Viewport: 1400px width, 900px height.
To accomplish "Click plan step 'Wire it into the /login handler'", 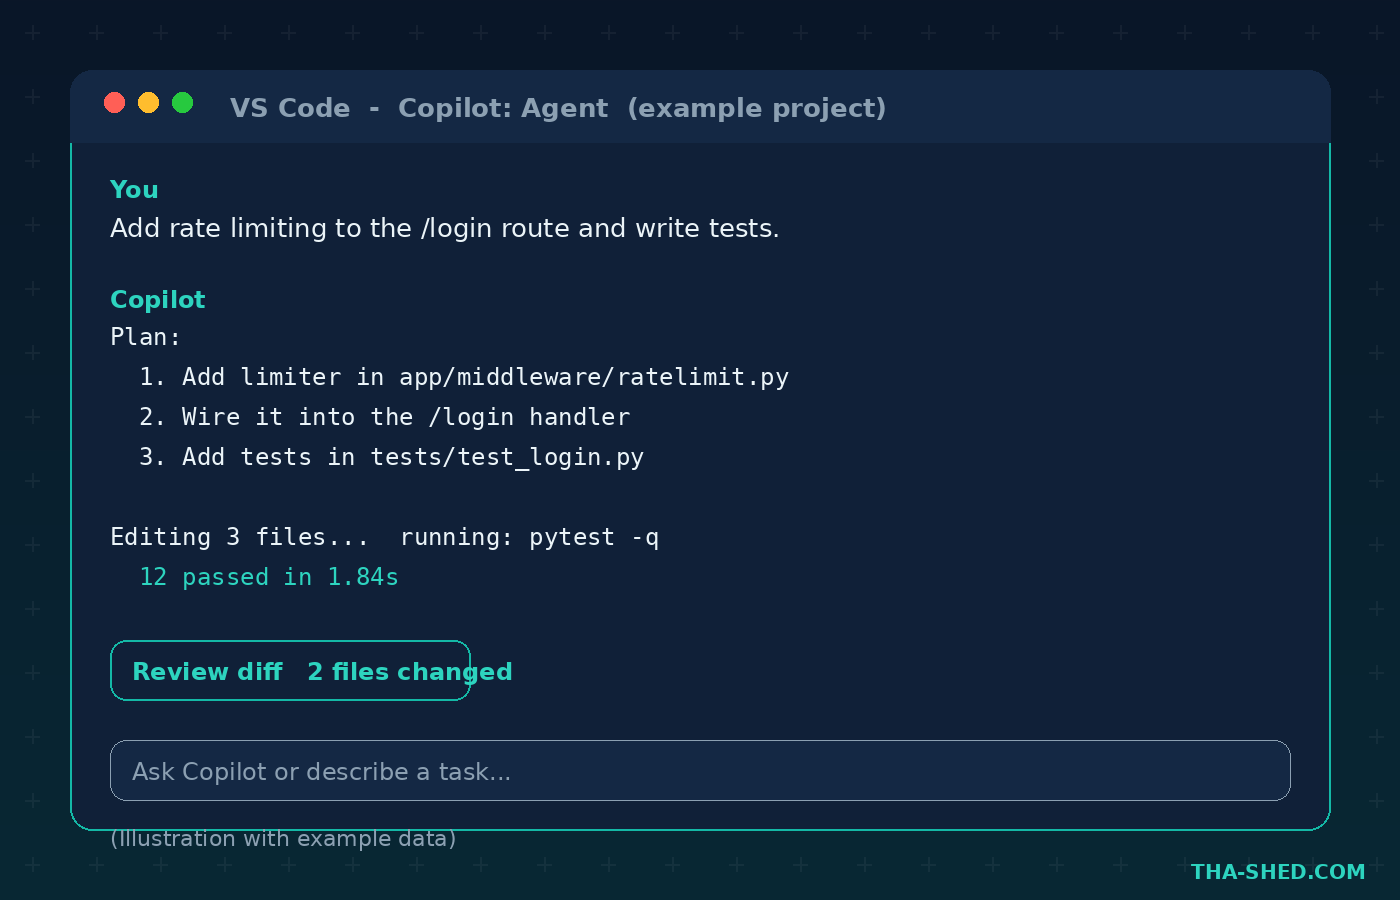I will click(x=385, y=417).
